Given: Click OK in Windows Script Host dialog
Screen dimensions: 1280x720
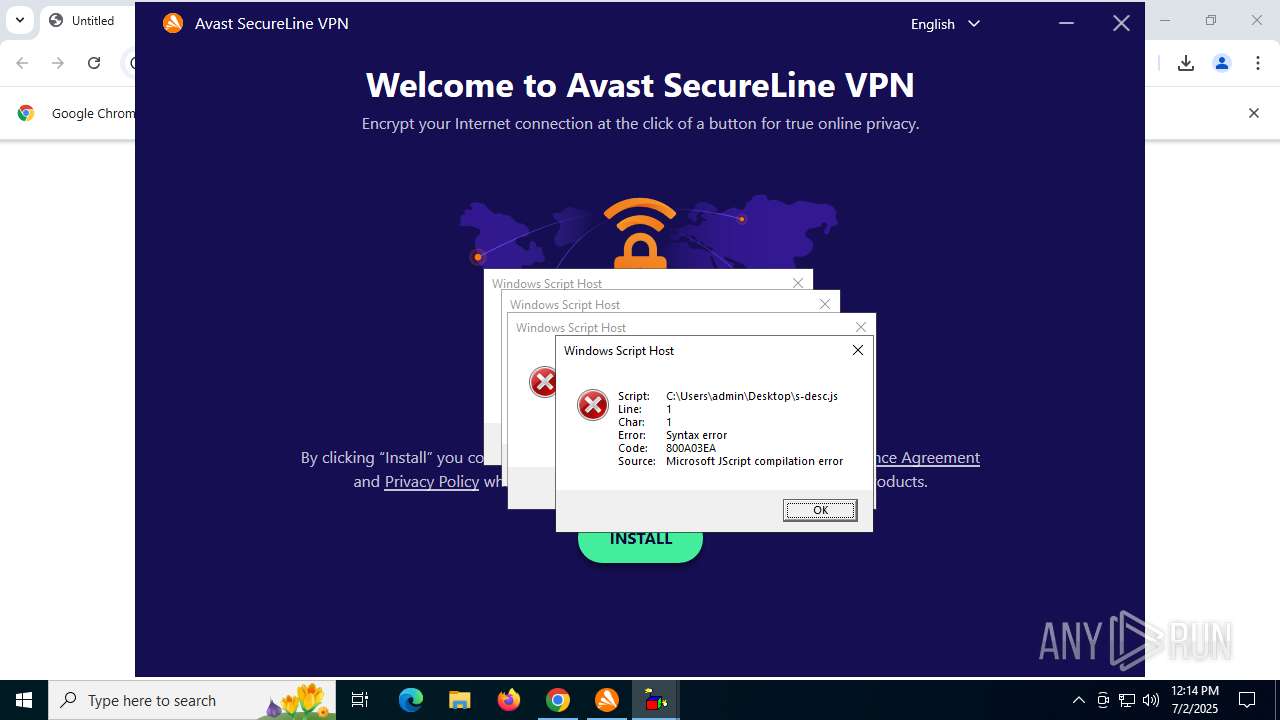Looking at the screenshot, I should point(820,510).
